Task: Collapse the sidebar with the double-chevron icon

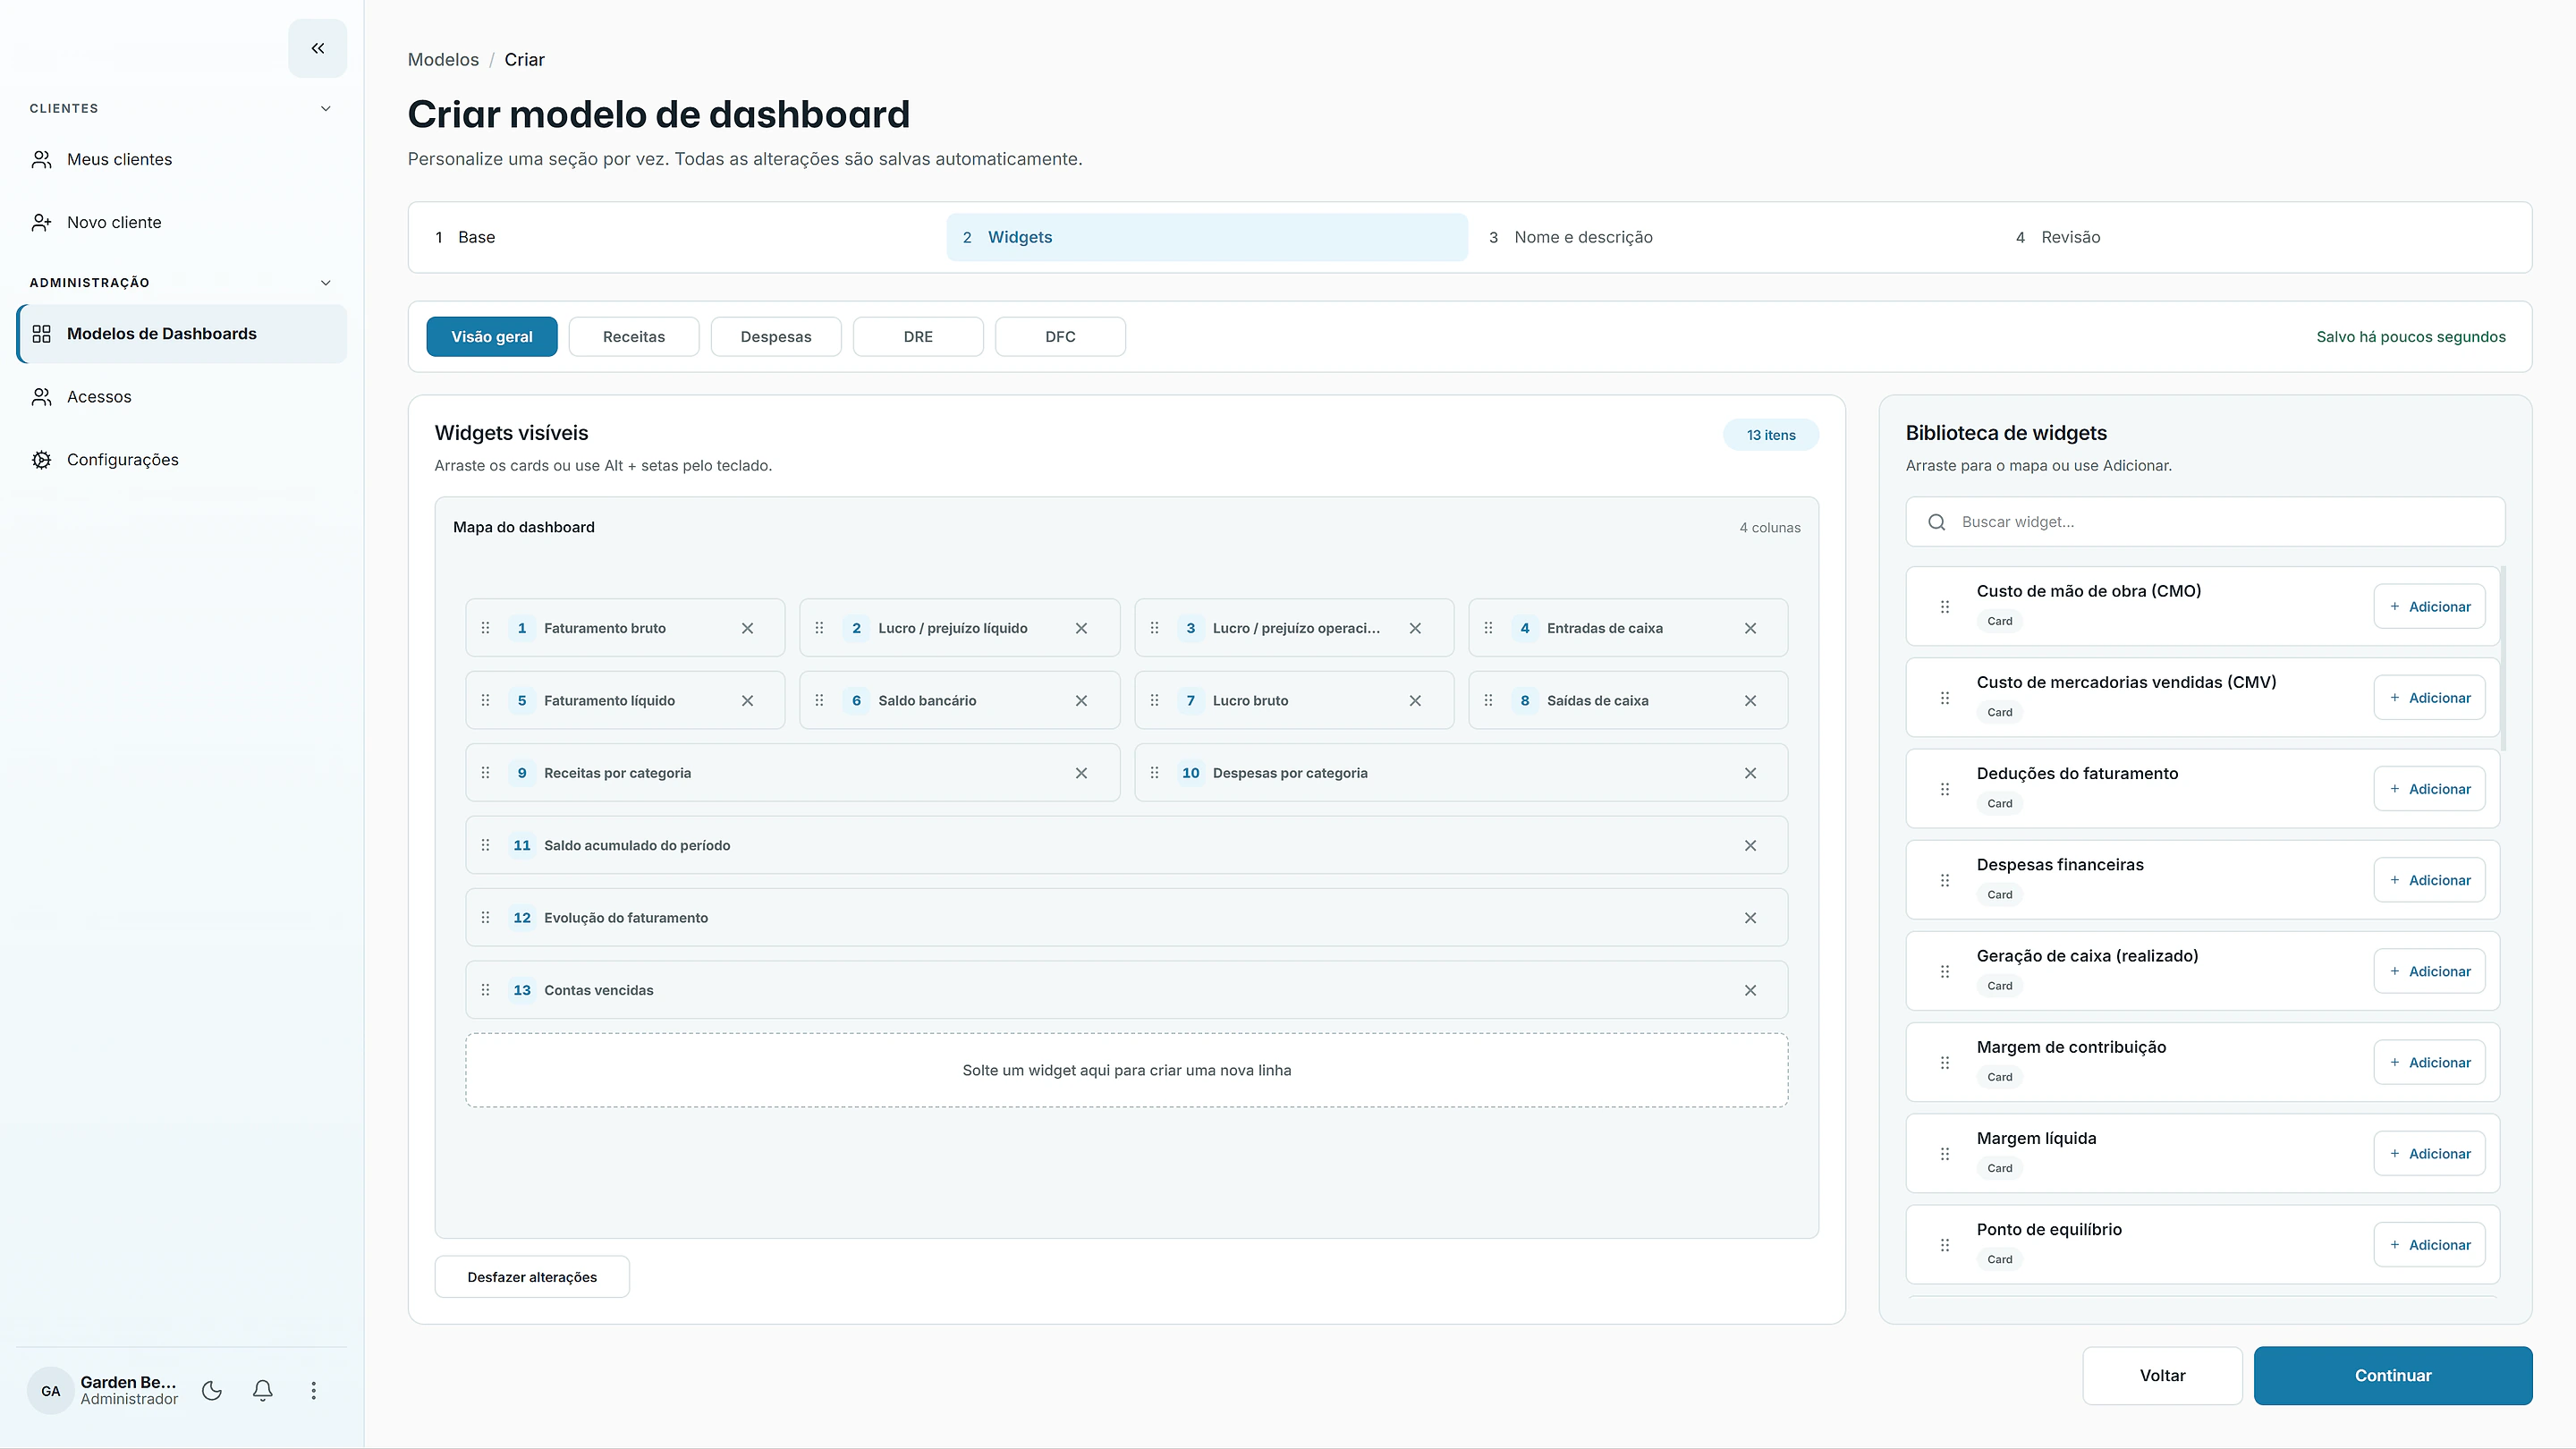Action: point(317,48)
